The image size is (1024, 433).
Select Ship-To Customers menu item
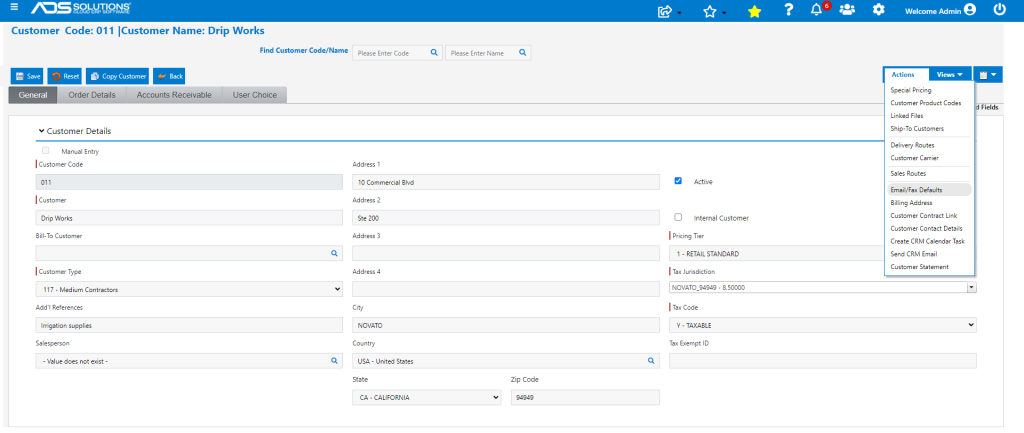[x=917, y=129]
